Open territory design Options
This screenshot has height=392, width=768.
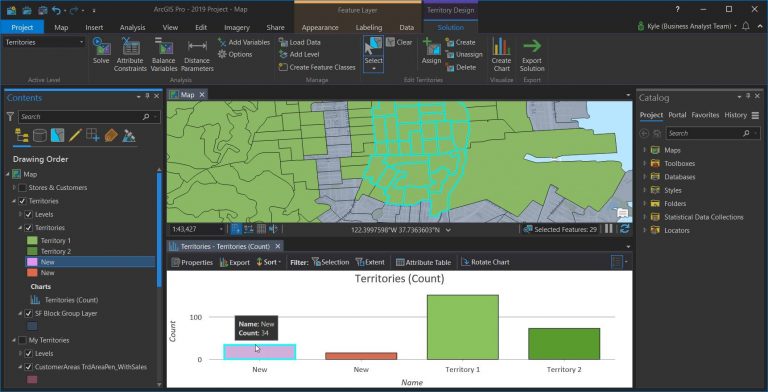(235, 54)
